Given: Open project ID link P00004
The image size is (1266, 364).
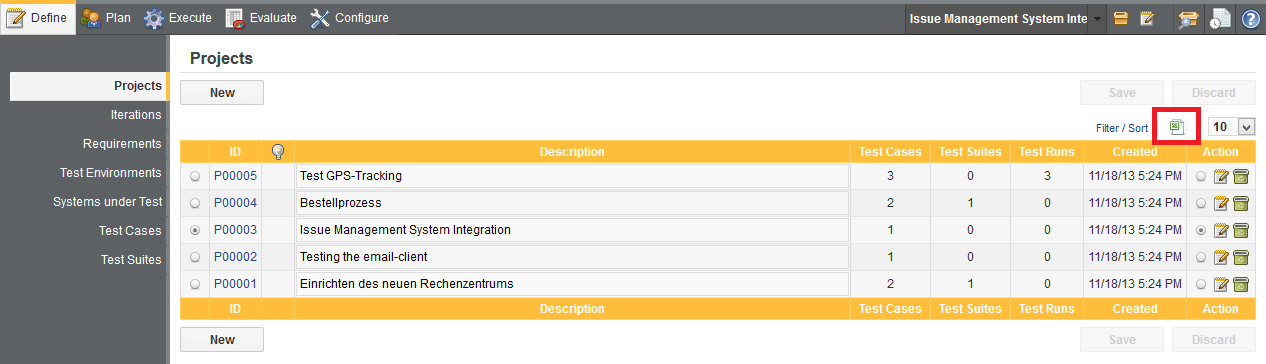Looking at the screenshot, I should click(235, 203).
